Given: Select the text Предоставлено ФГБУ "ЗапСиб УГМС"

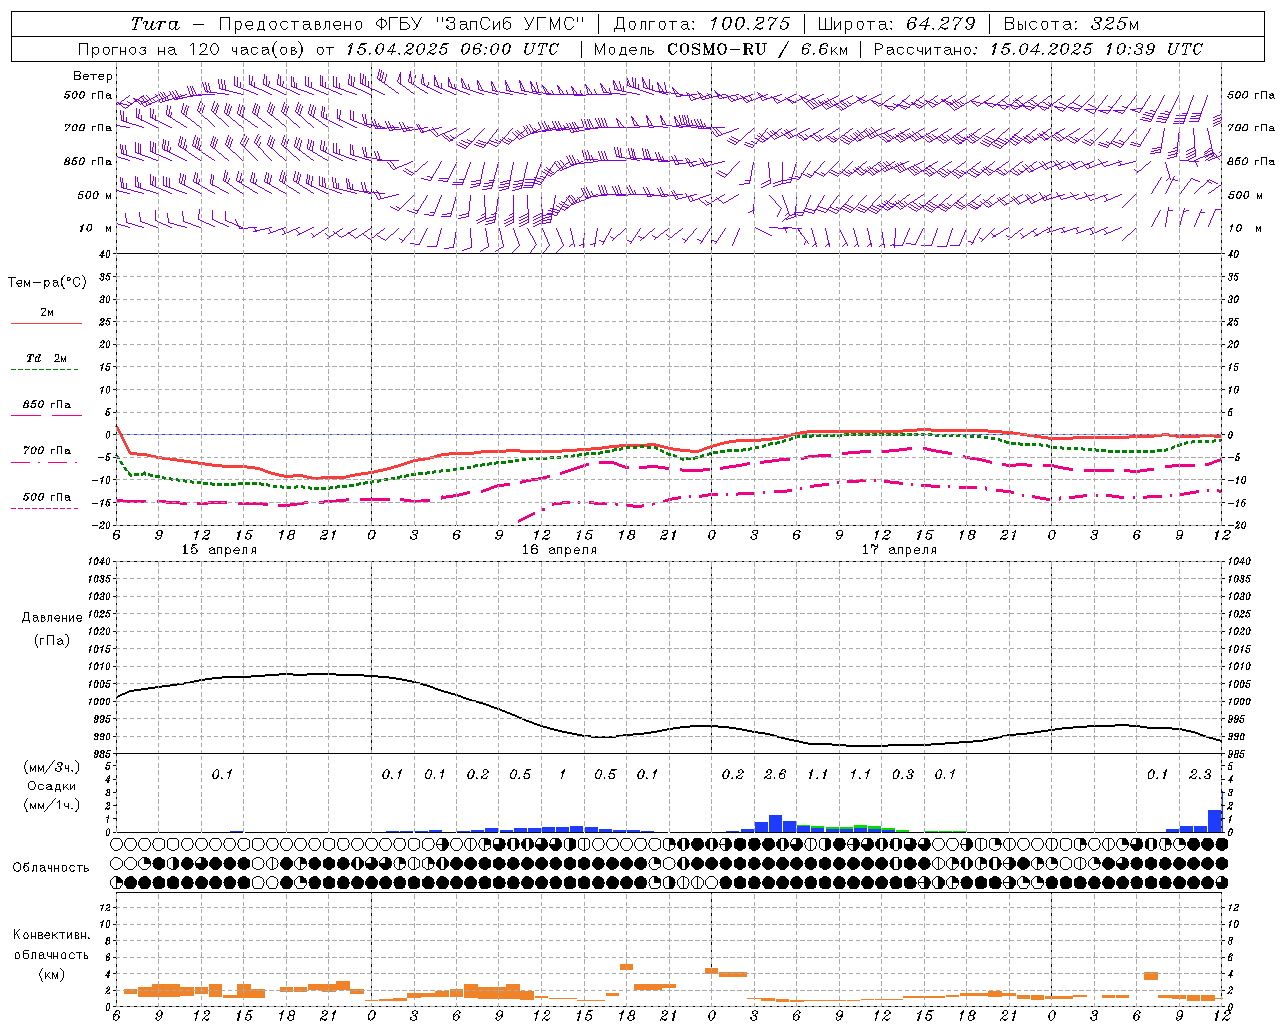Looking at the screenshot, I should [401, 24].
